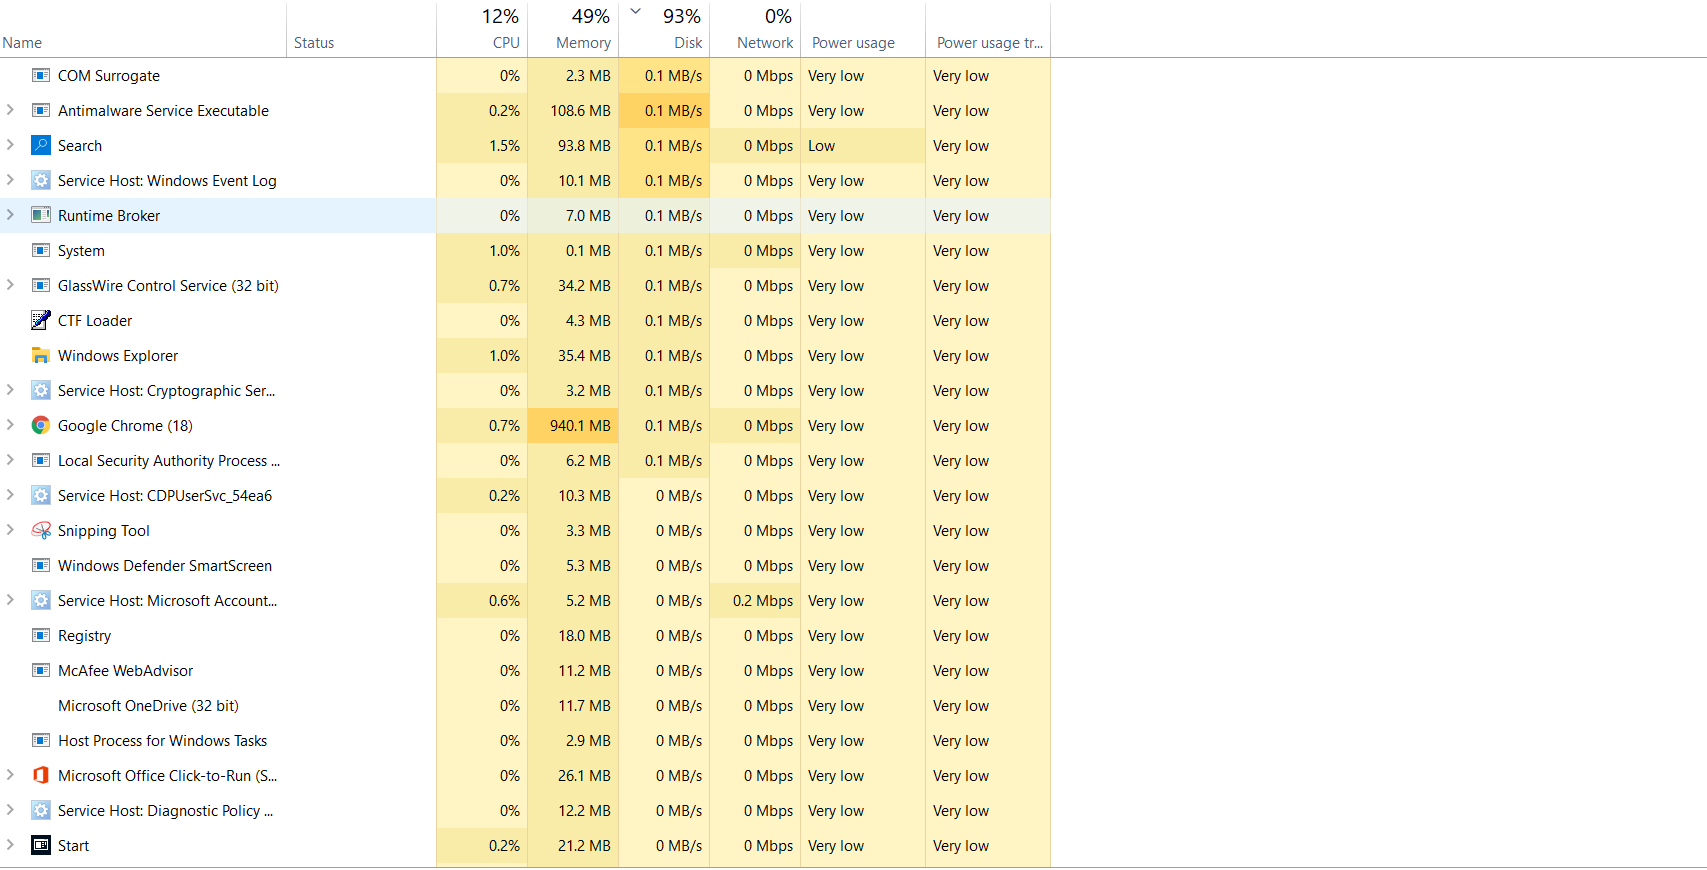
Task: Expand the Antimalware Service Executable entry
Action: click(10, 110)
